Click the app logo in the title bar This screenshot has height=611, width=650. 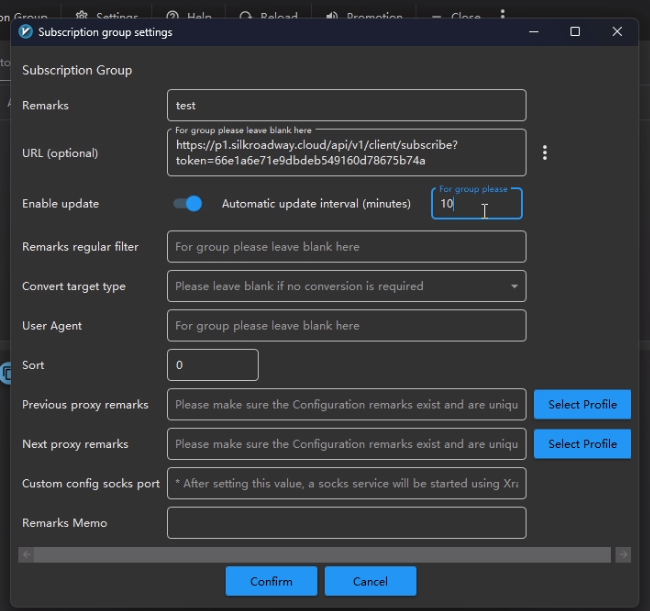pos(26,32)
